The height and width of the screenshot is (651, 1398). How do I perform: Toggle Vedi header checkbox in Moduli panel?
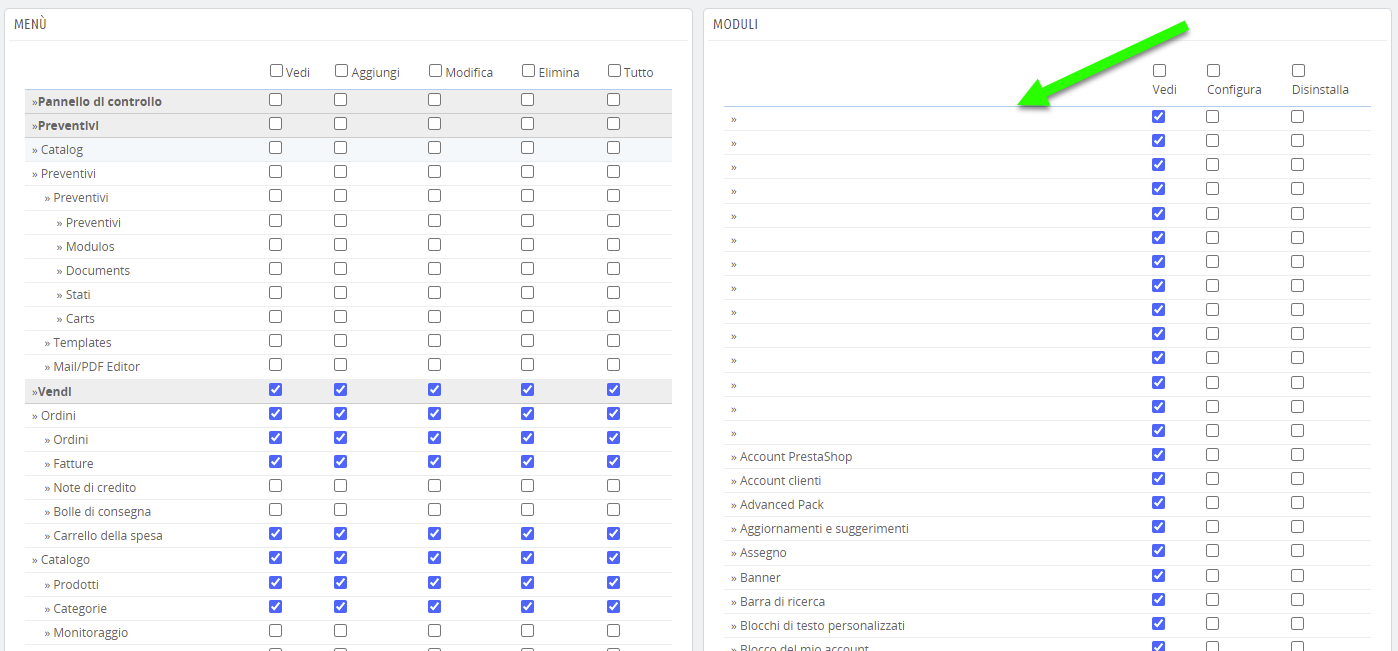(x=1159, y=71)
